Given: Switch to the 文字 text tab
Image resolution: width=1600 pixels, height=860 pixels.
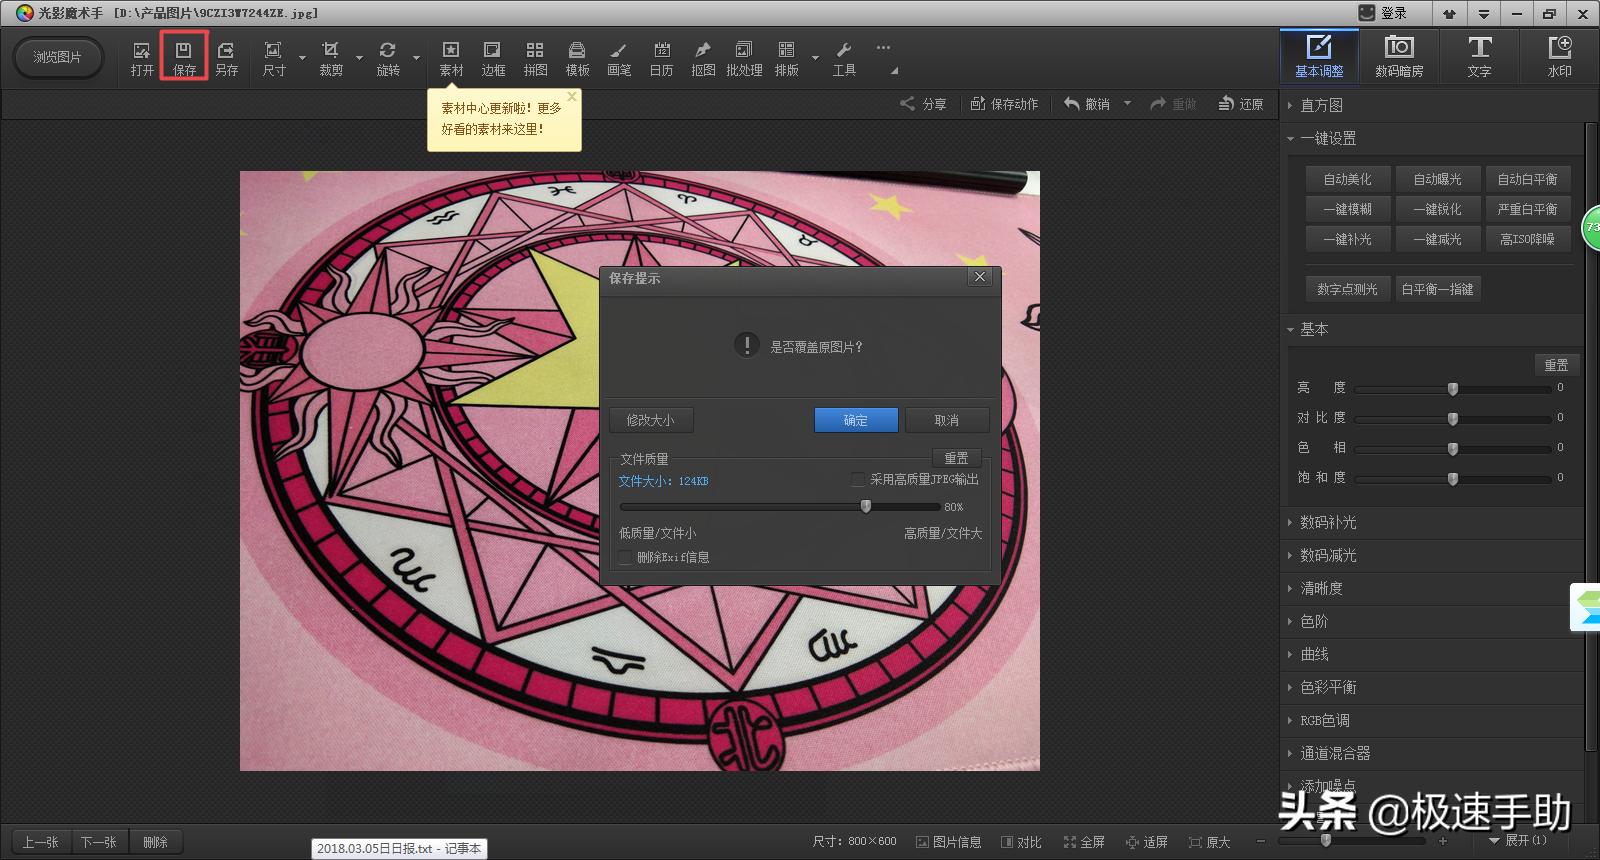Looking at the screenshot, I should [1479, 56].
